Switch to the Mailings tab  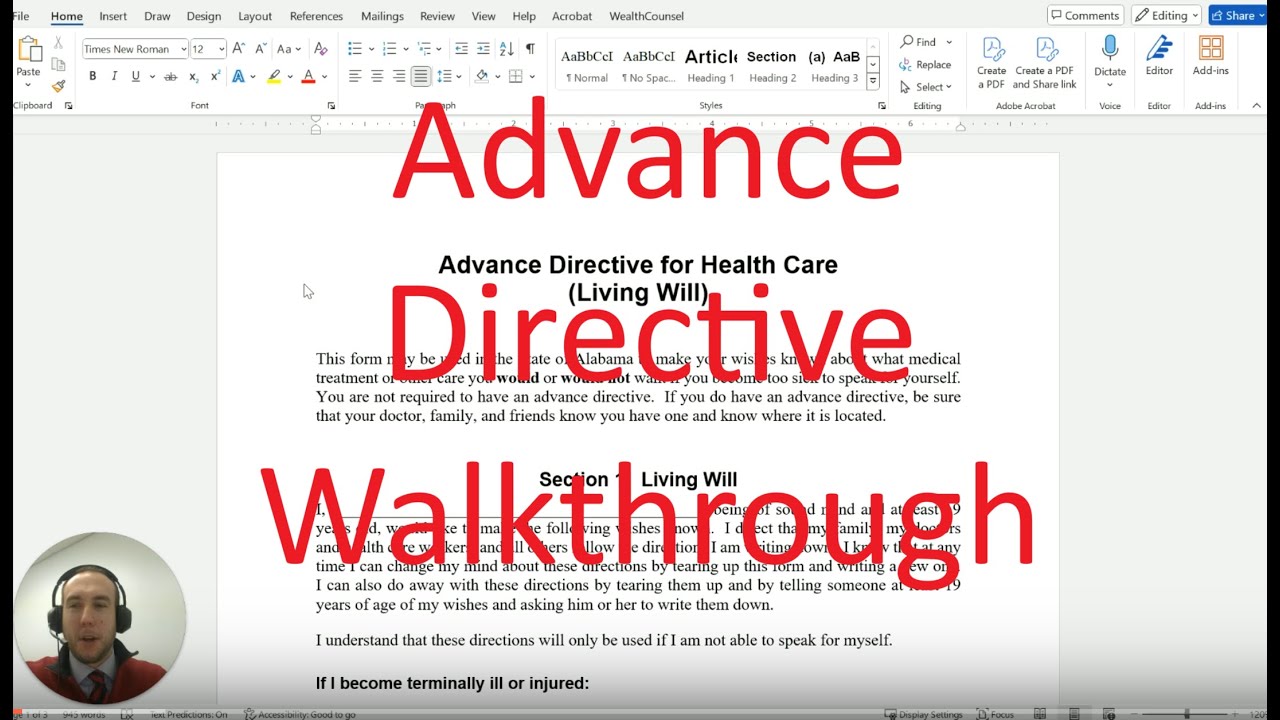point(382,16)
